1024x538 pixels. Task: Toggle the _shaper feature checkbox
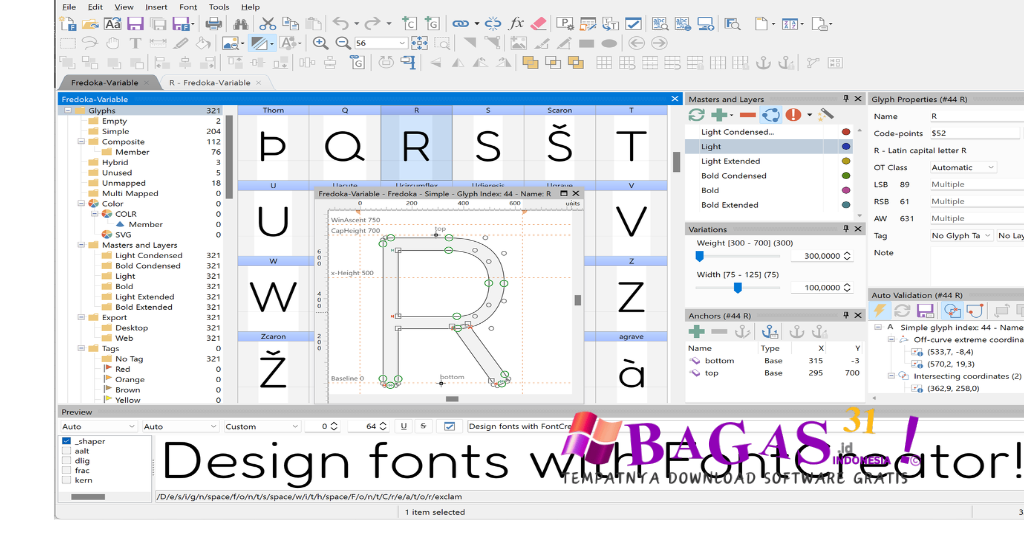click(x=66, y=441)
